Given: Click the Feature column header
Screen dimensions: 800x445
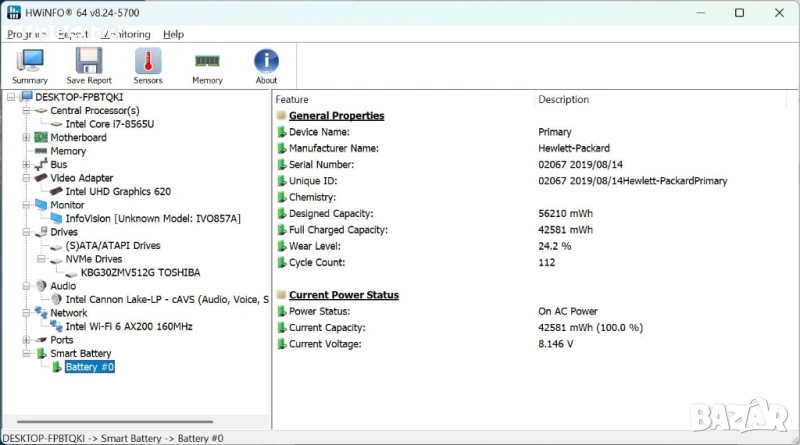Looking at the screenshot, I should [292, 100].
